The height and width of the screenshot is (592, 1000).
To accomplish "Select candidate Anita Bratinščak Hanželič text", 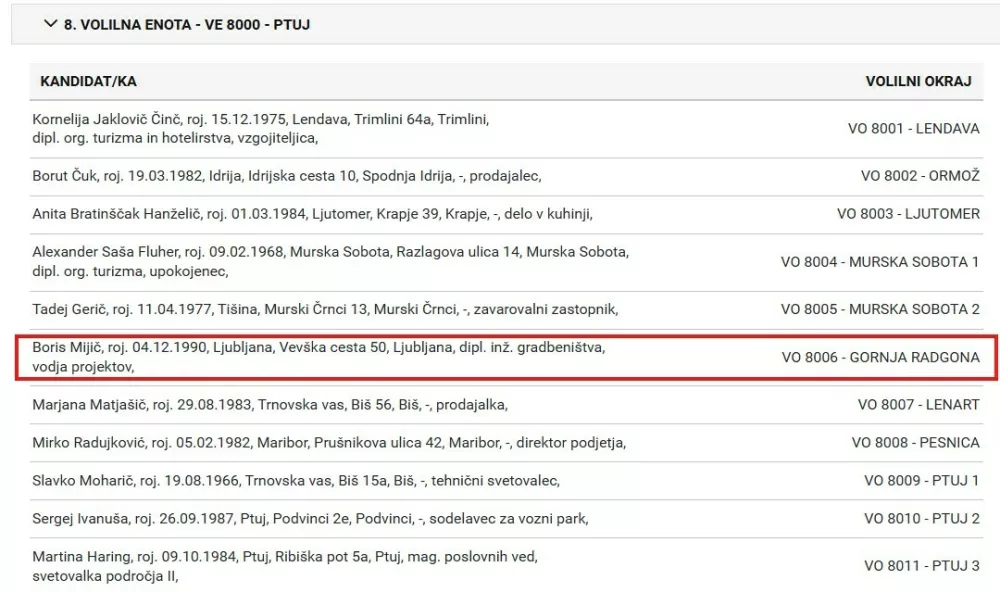I will pyautogui.click(x=312, y=214).
